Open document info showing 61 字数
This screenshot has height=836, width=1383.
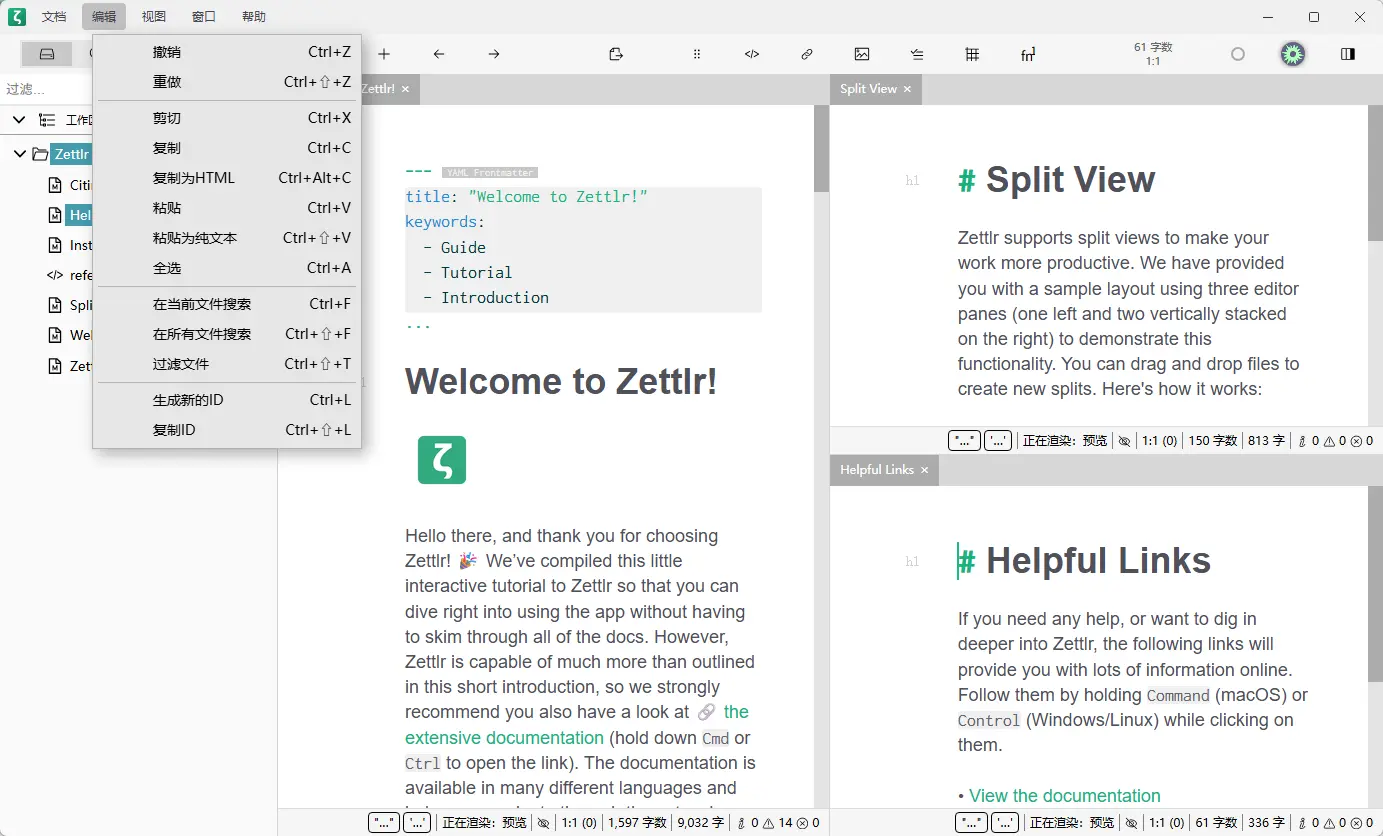click(x=1153, y=54)
